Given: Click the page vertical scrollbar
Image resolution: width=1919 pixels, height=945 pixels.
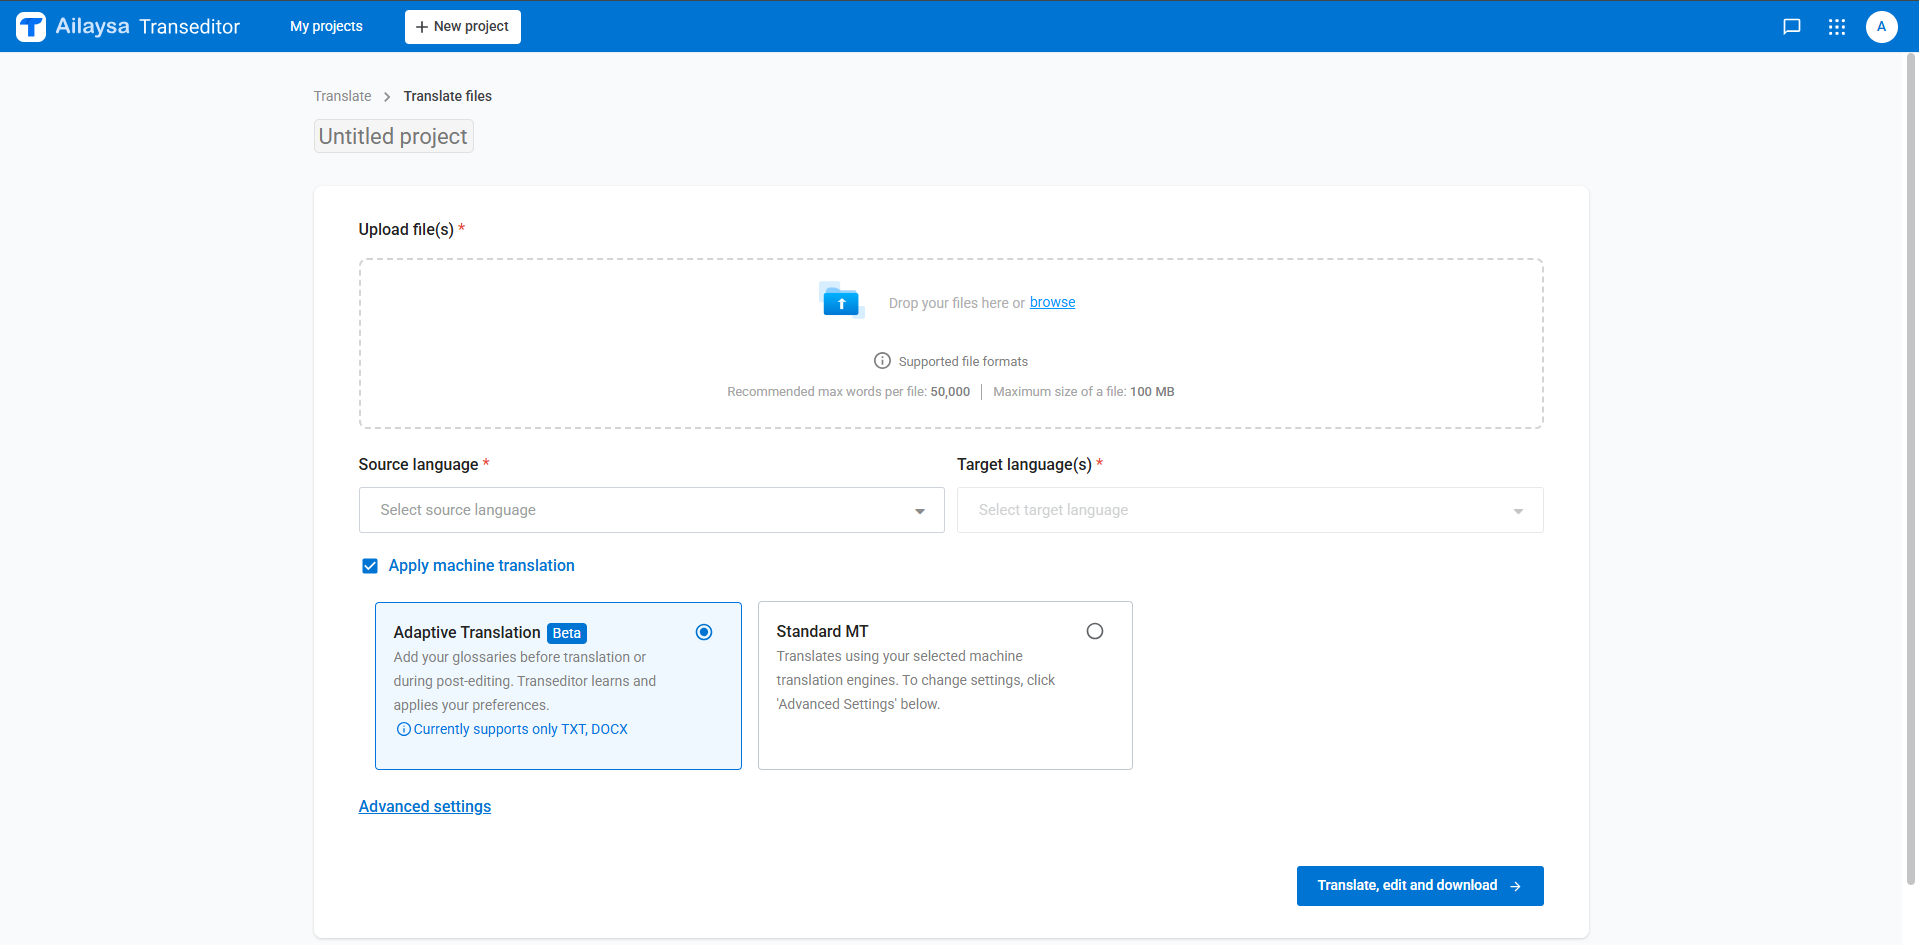Looking at the screenshot, I should (x=1910, y=470).
